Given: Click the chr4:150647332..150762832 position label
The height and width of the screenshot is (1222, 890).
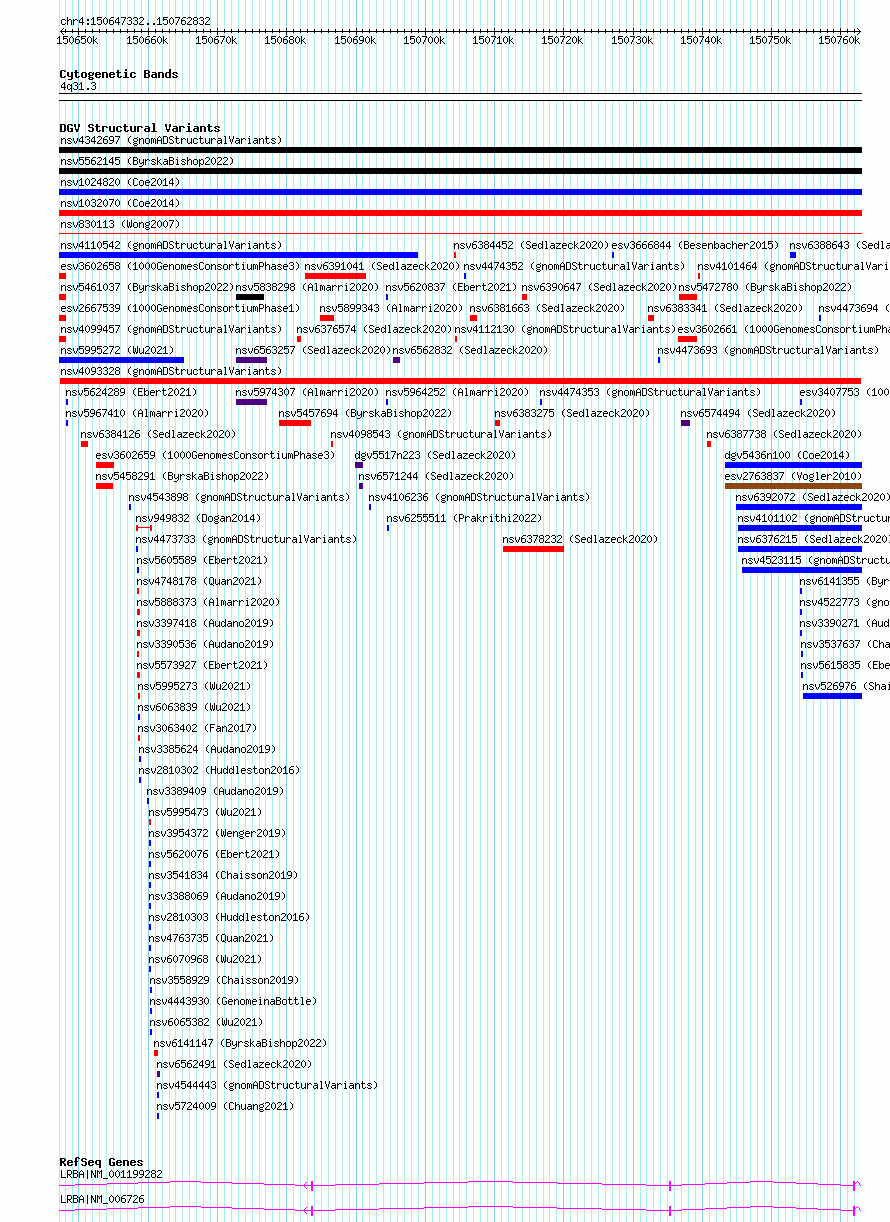Looking at the screenshot, I should pos(135,21).
